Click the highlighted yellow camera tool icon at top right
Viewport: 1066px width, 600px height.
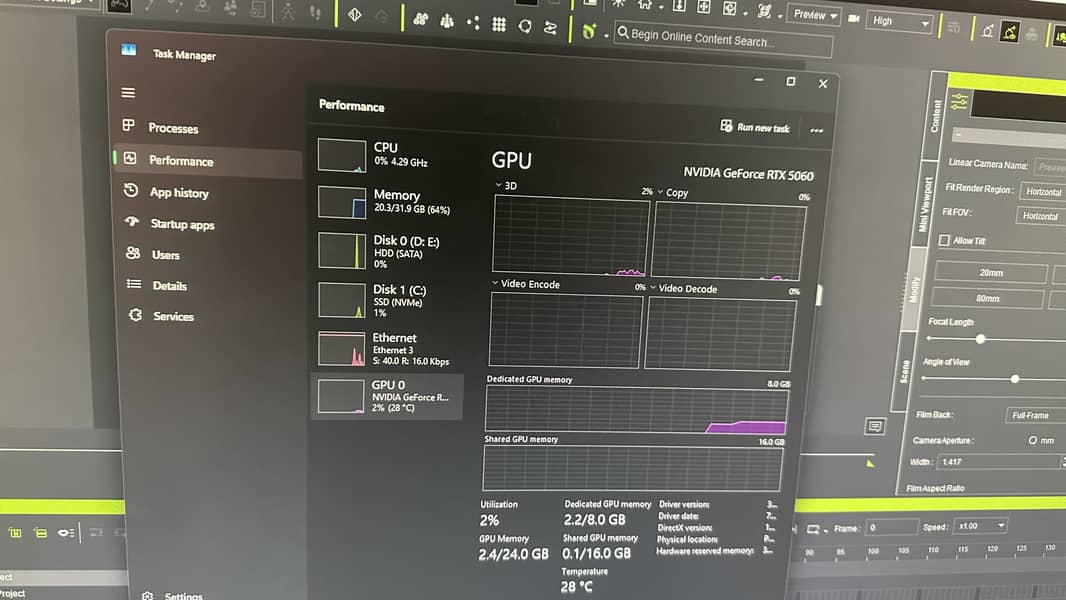click(x=1010, y=32)
